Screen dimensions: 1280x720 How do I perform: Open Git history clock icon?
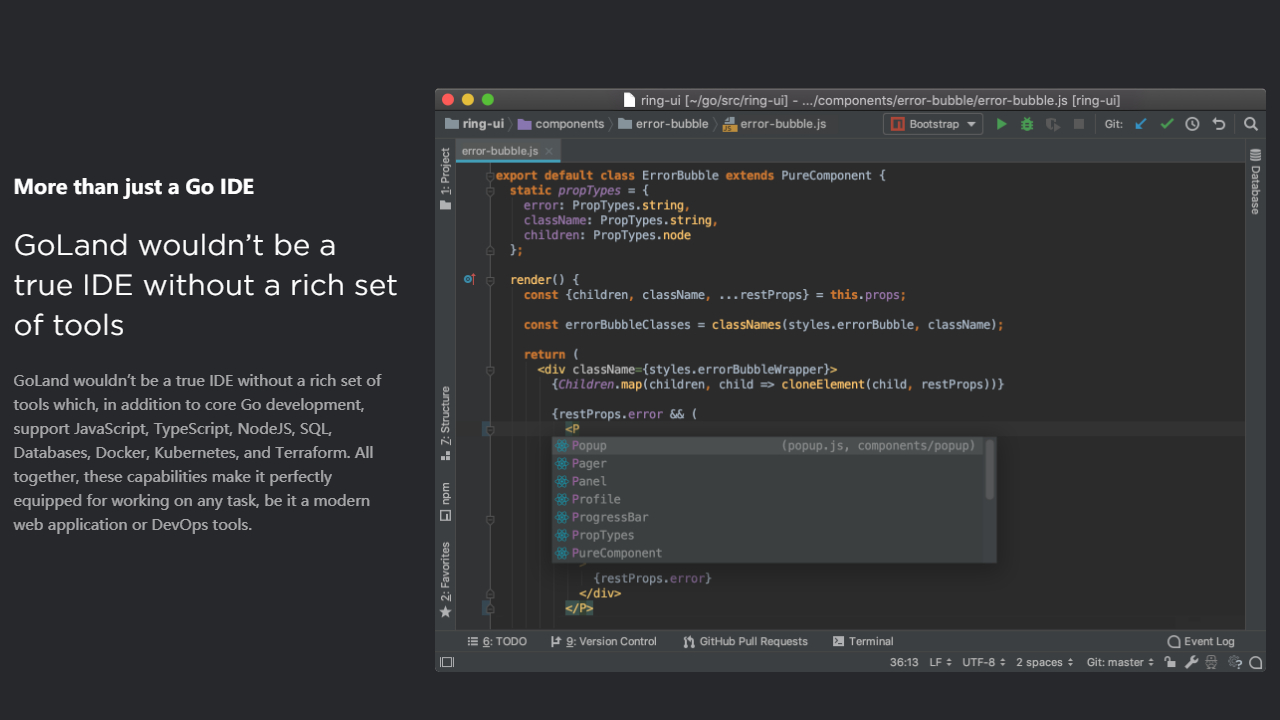coord(1192,124)
